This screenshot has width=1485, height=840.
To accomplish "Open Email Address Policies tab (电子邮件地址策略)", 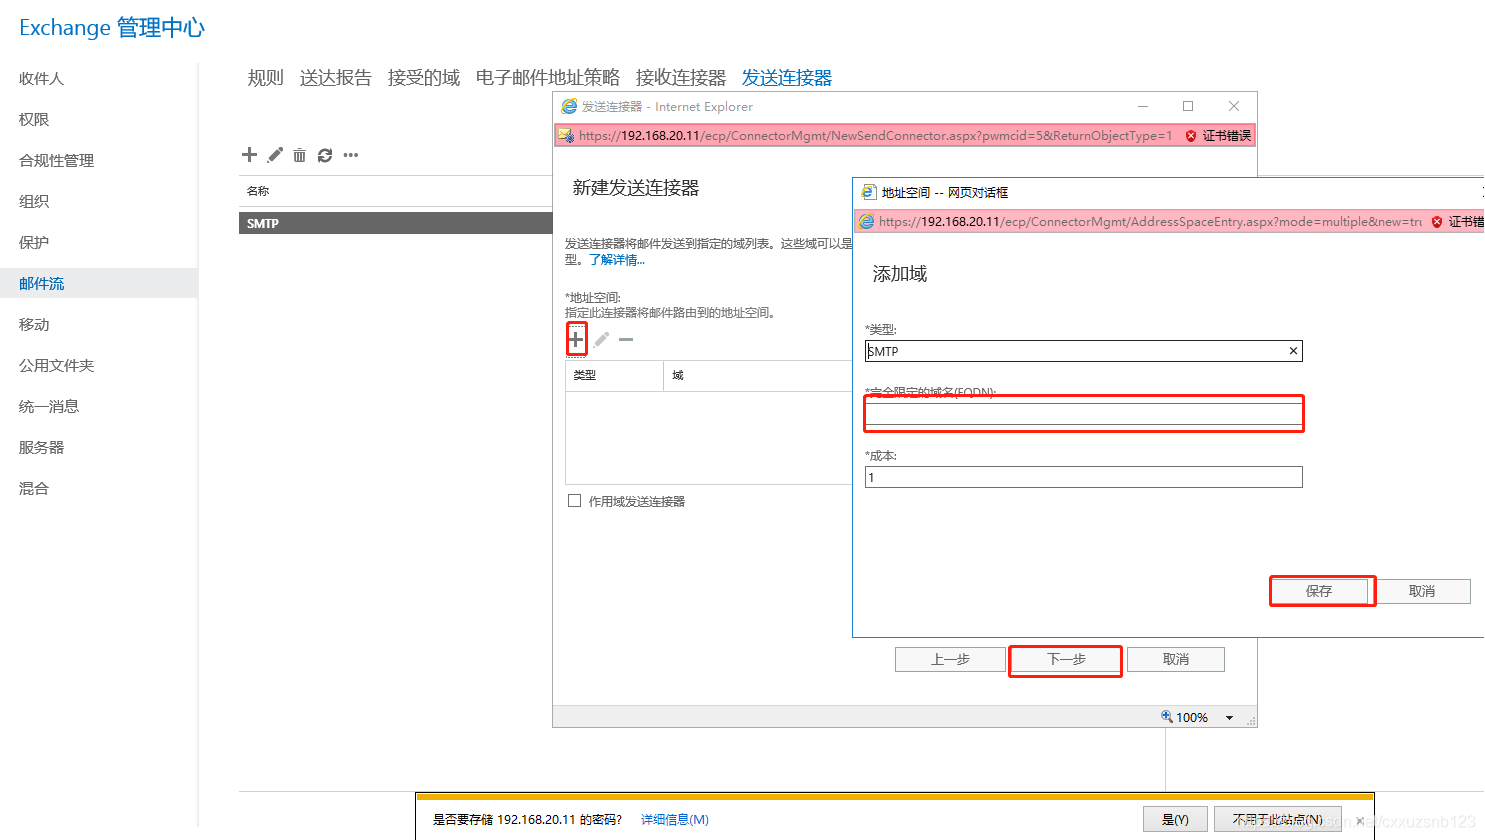I will point(548,78).
